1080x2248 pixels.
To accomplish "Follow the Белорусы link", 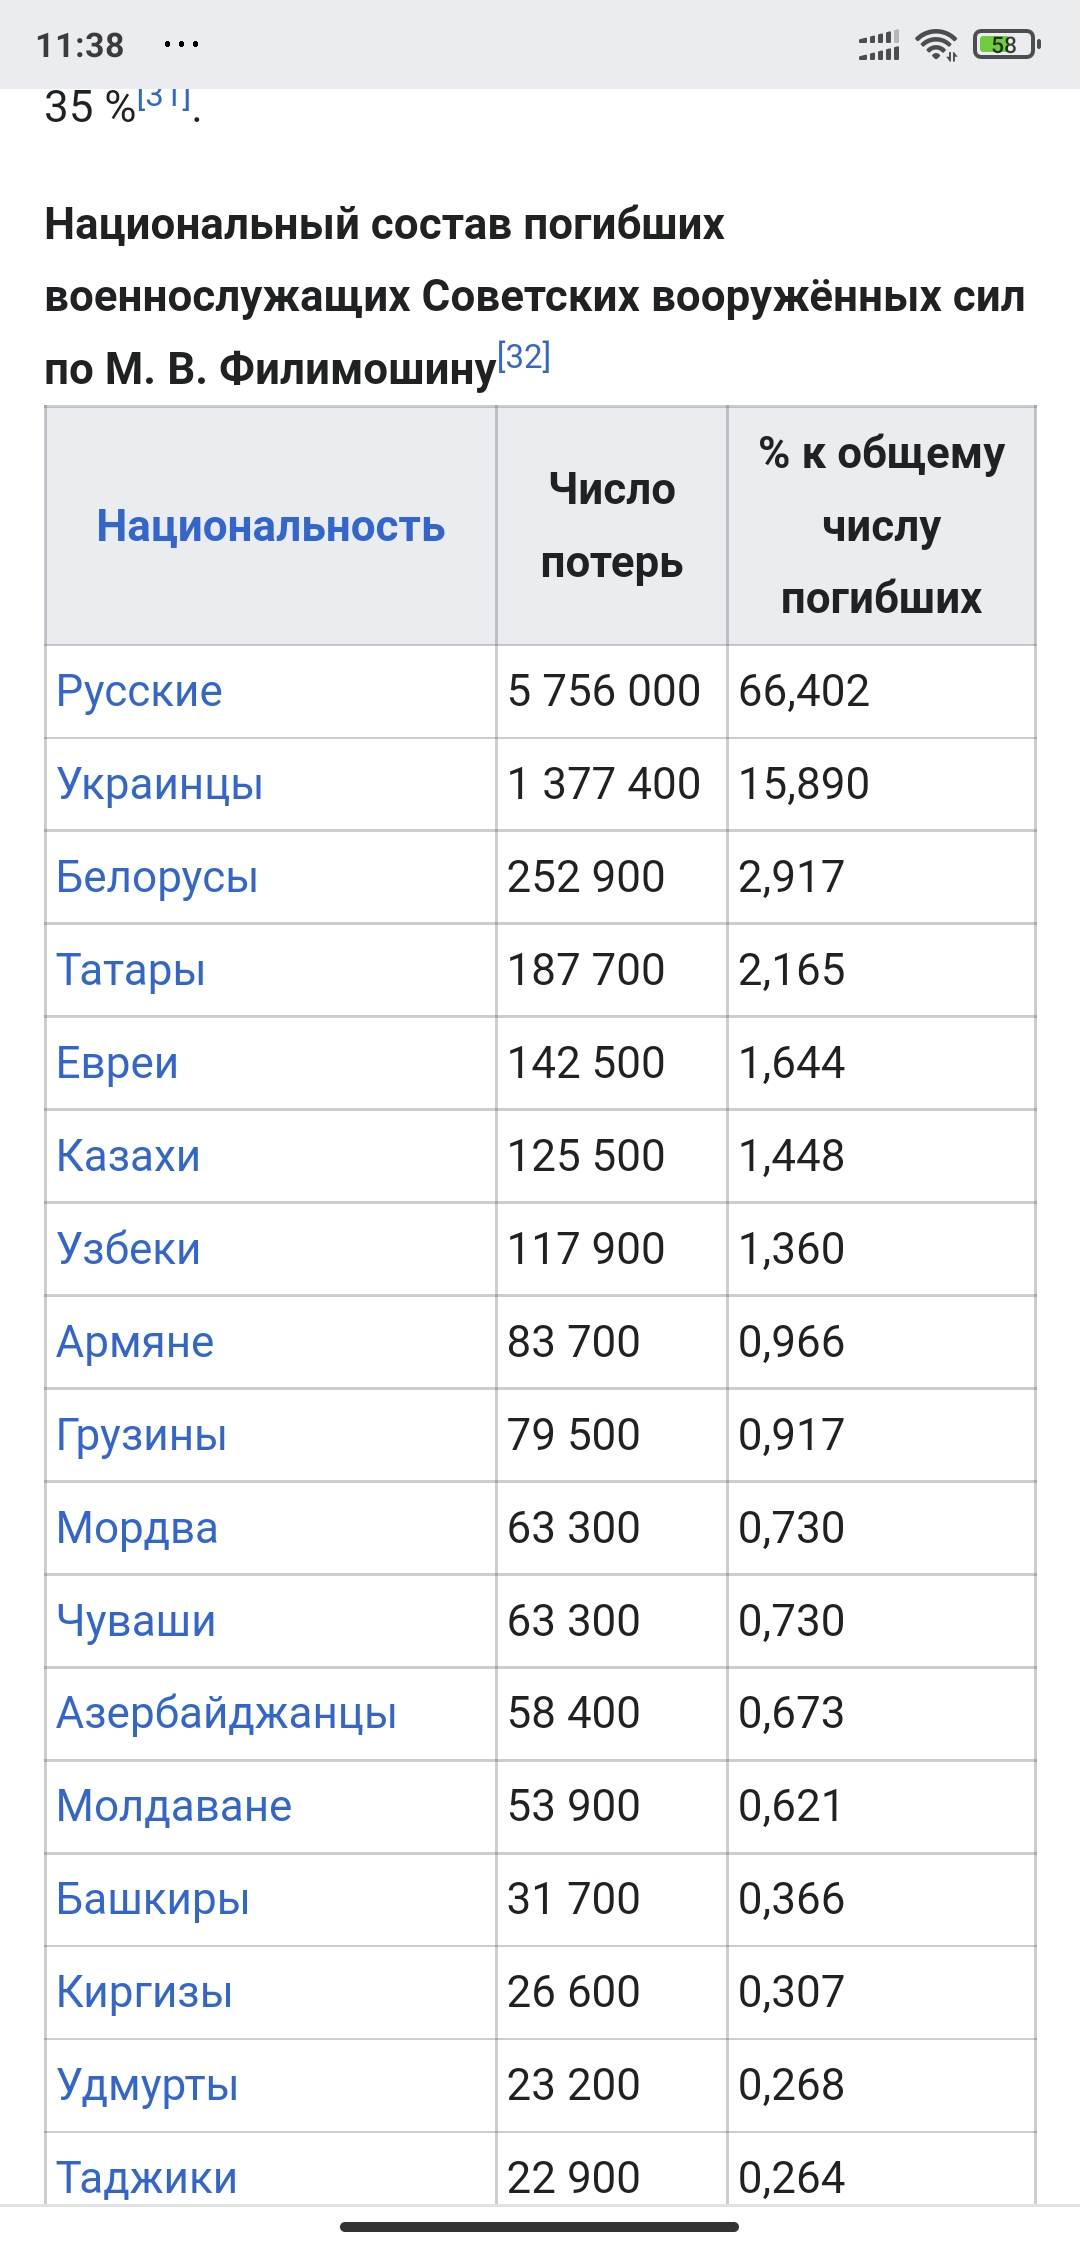I will pyautogui.click(x=157, y=877).
